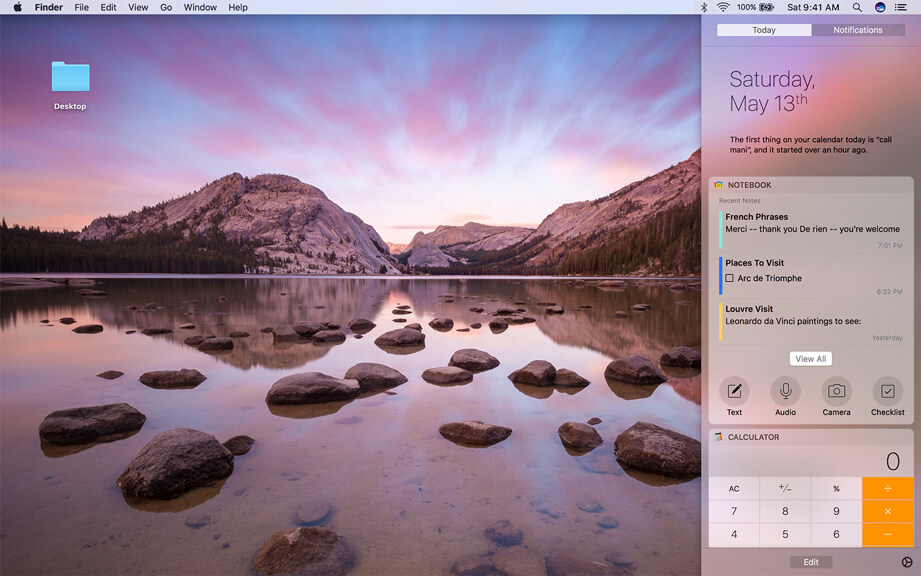Open Siri from the menu bar
The image size is (921, 576).
[x=880, y=7]
